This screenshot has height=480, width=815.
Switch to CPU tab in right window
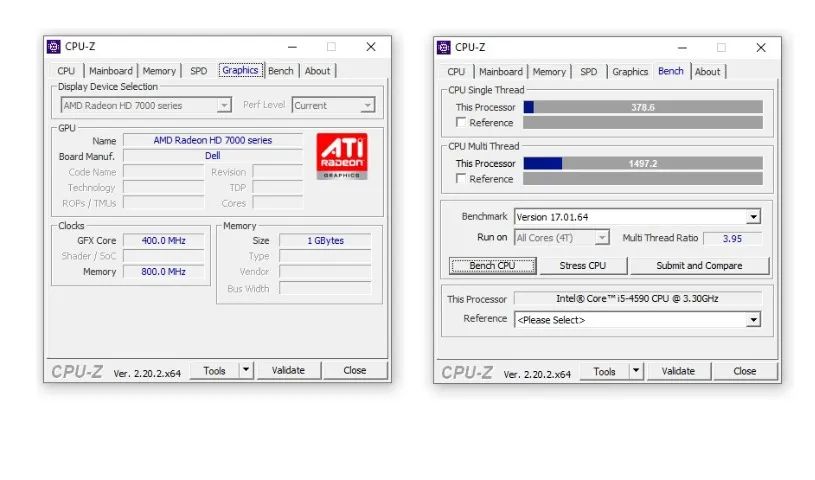pos(456,72)
